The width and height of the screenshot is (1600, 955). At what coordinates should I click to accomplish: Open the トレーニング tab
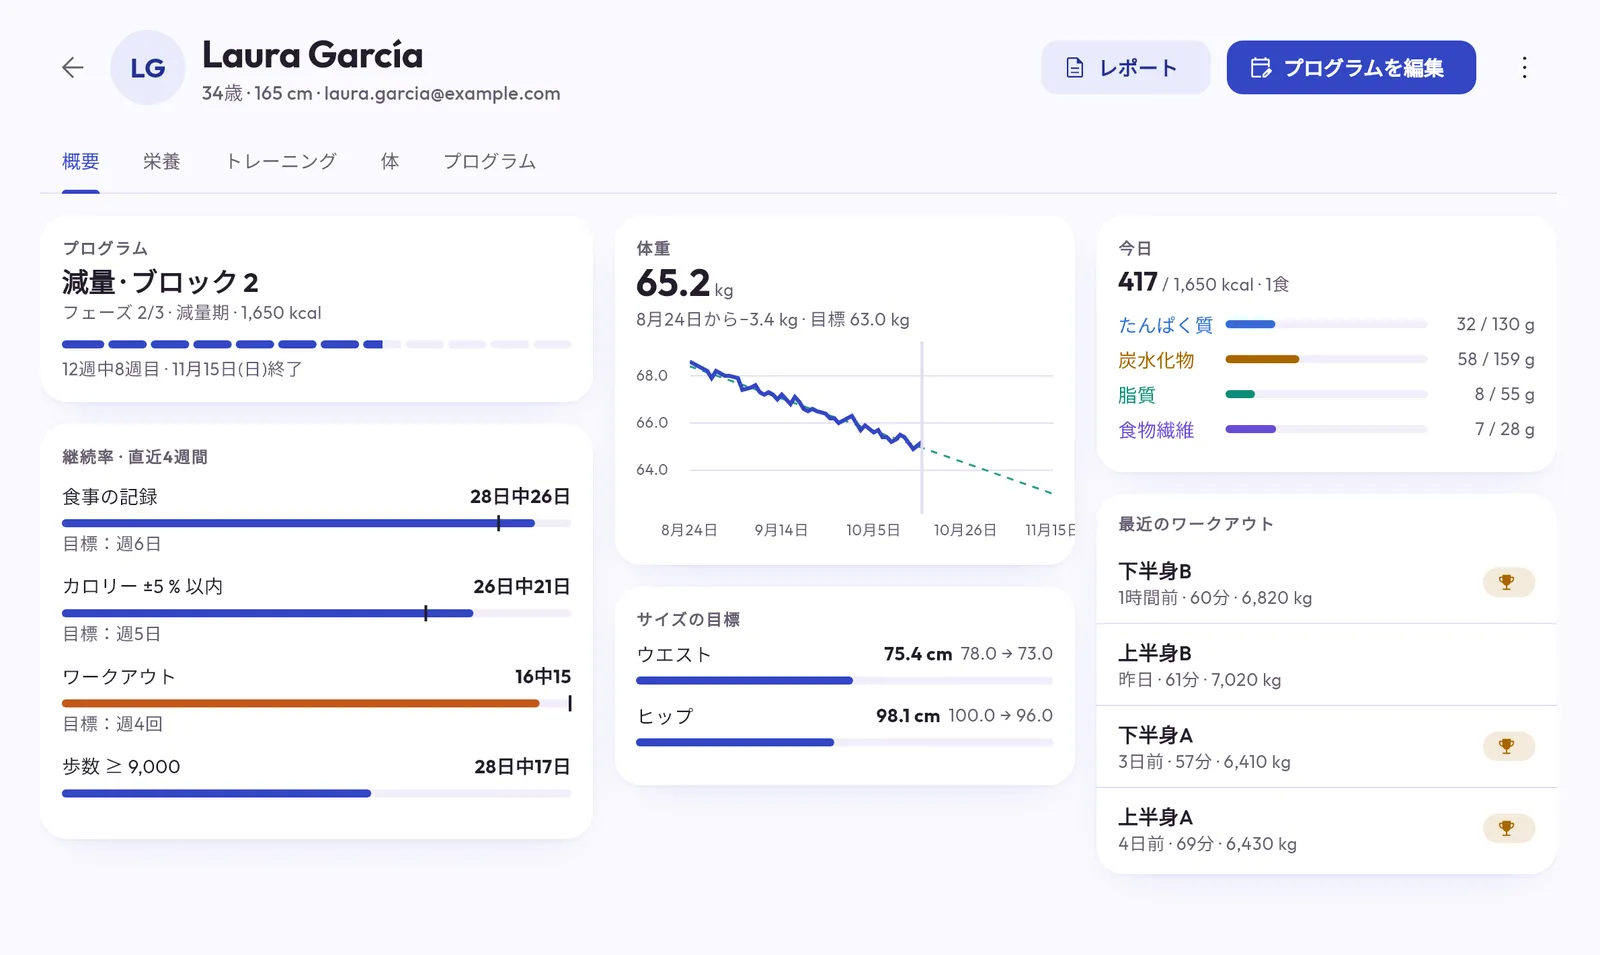281,161
